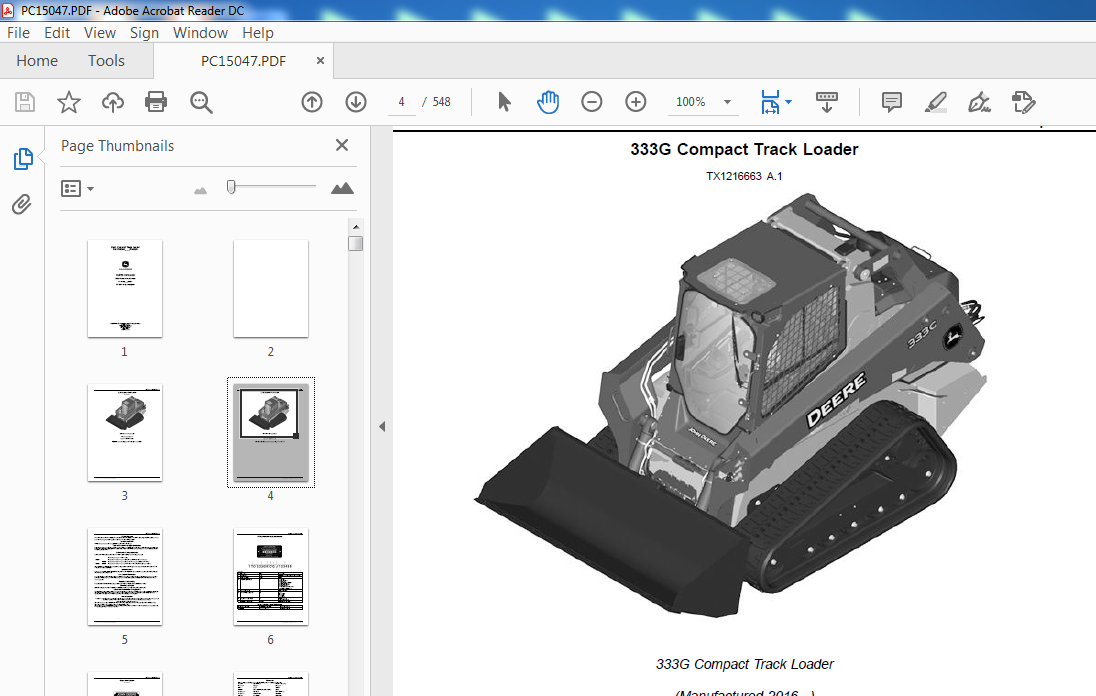The image size is (1096, 696).
Task: Click the 'Page Thumbnails' panel title
Action: [x=117, y=145]
